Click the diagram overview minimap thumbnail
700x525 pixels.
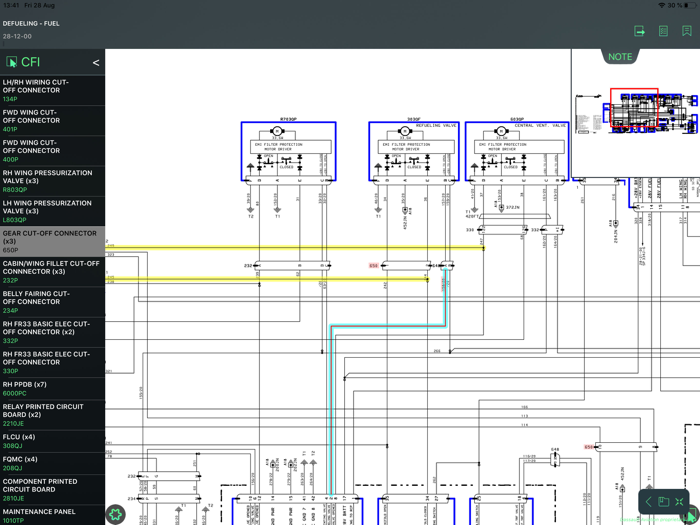[x=635, y=110]
